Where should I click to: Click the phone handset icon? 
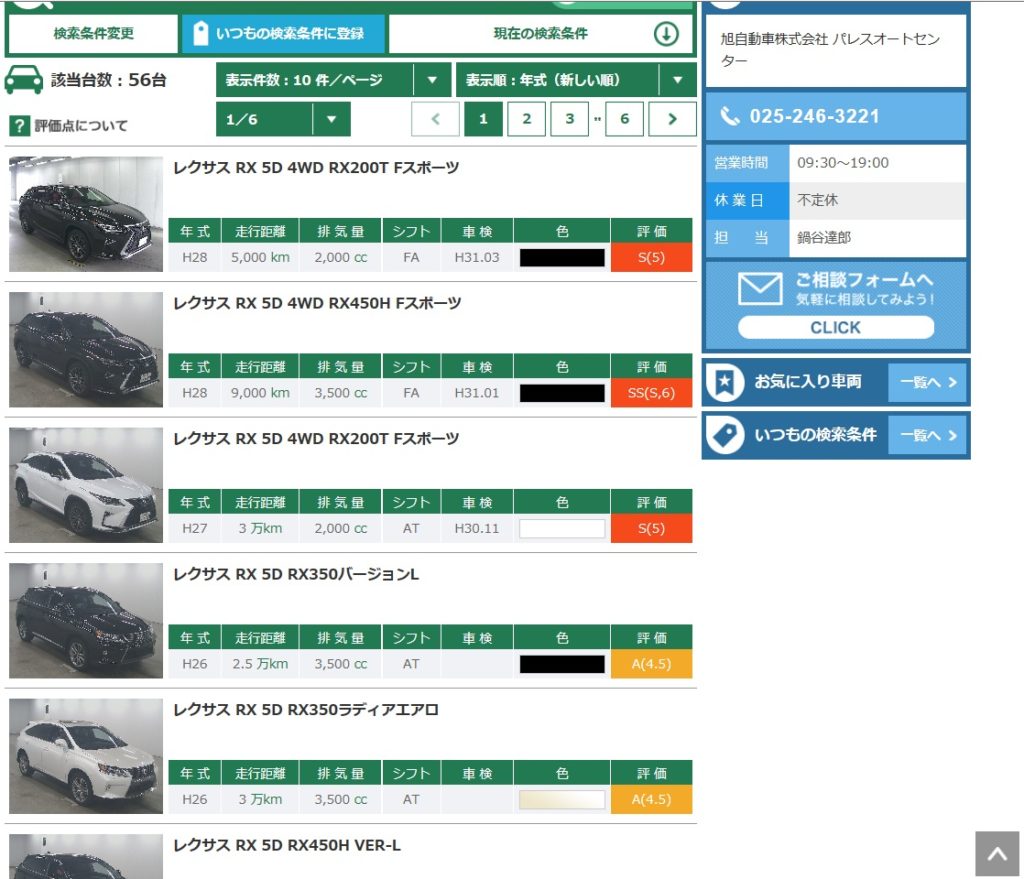point(729,116)
